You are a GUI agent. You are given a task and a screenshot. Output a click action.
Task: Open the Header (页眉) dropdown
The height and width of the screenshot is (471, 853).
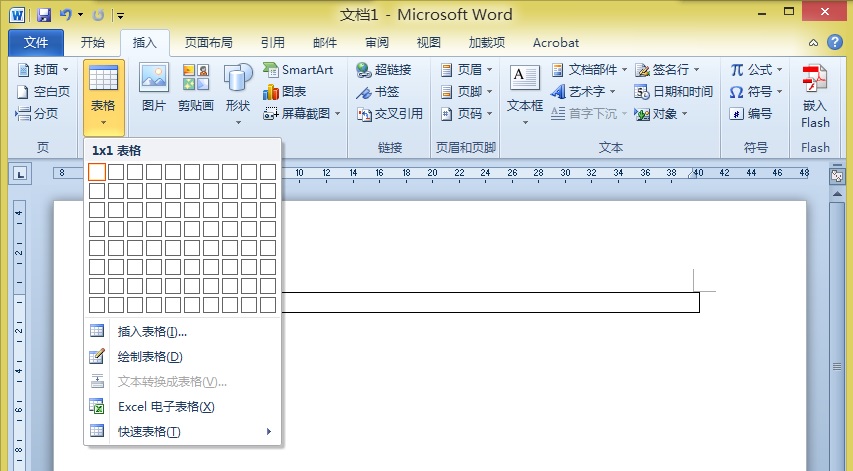(x=466, y=70)
